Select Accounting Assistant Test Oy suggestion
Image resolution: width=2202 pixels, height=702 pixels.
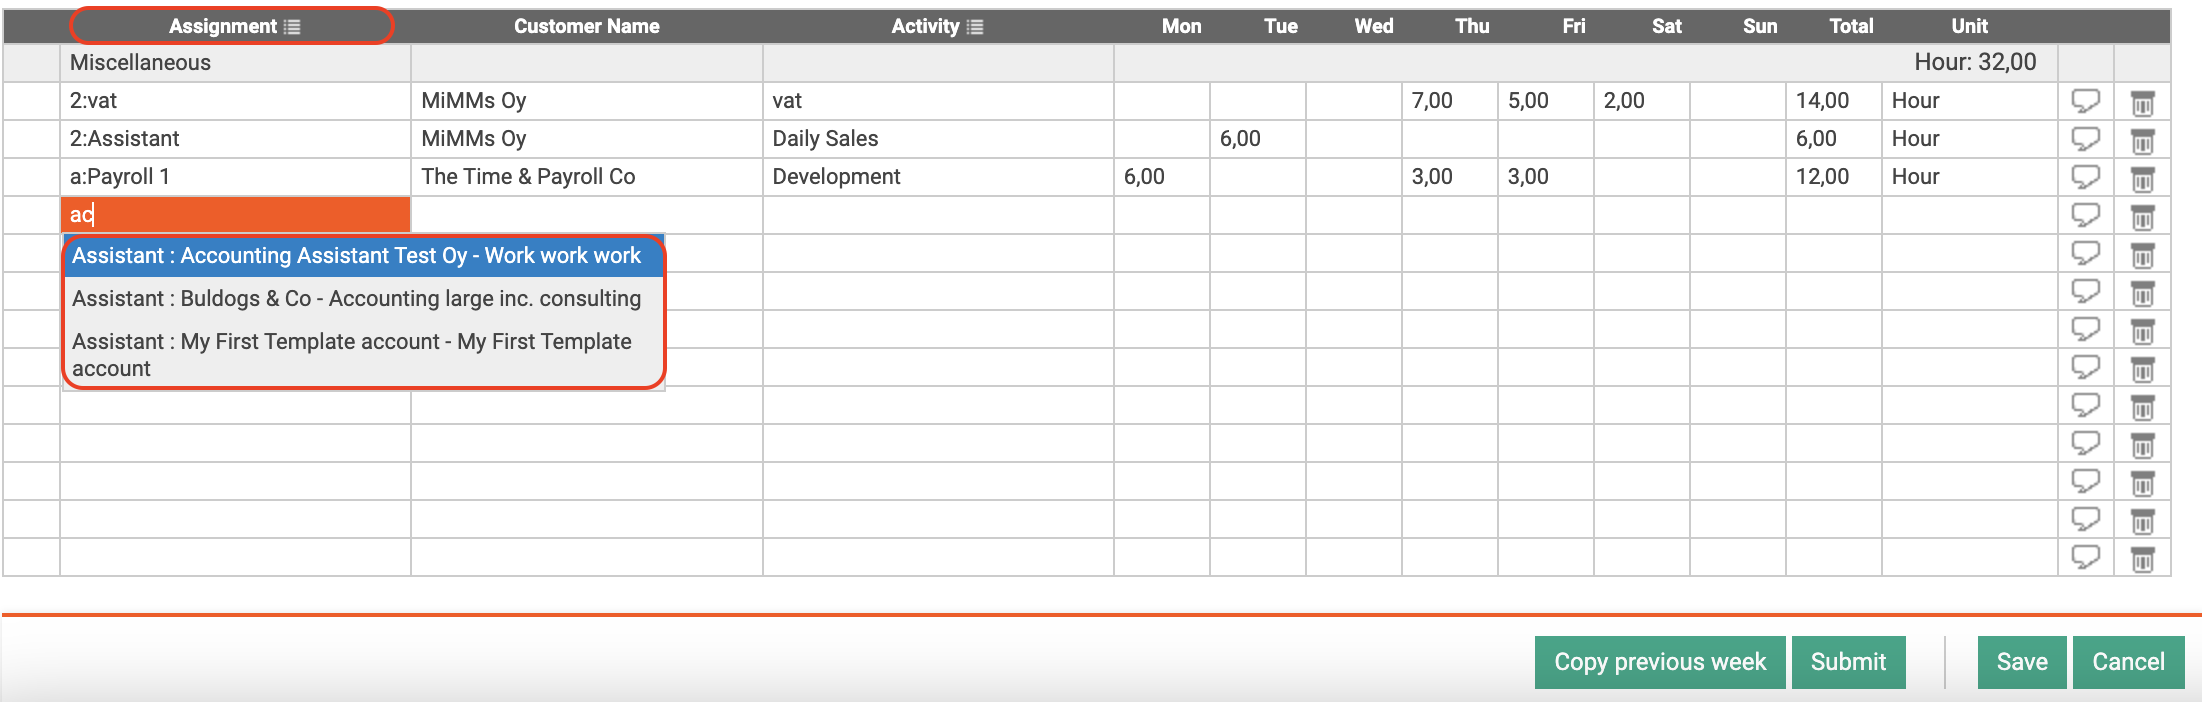[356, 256]
